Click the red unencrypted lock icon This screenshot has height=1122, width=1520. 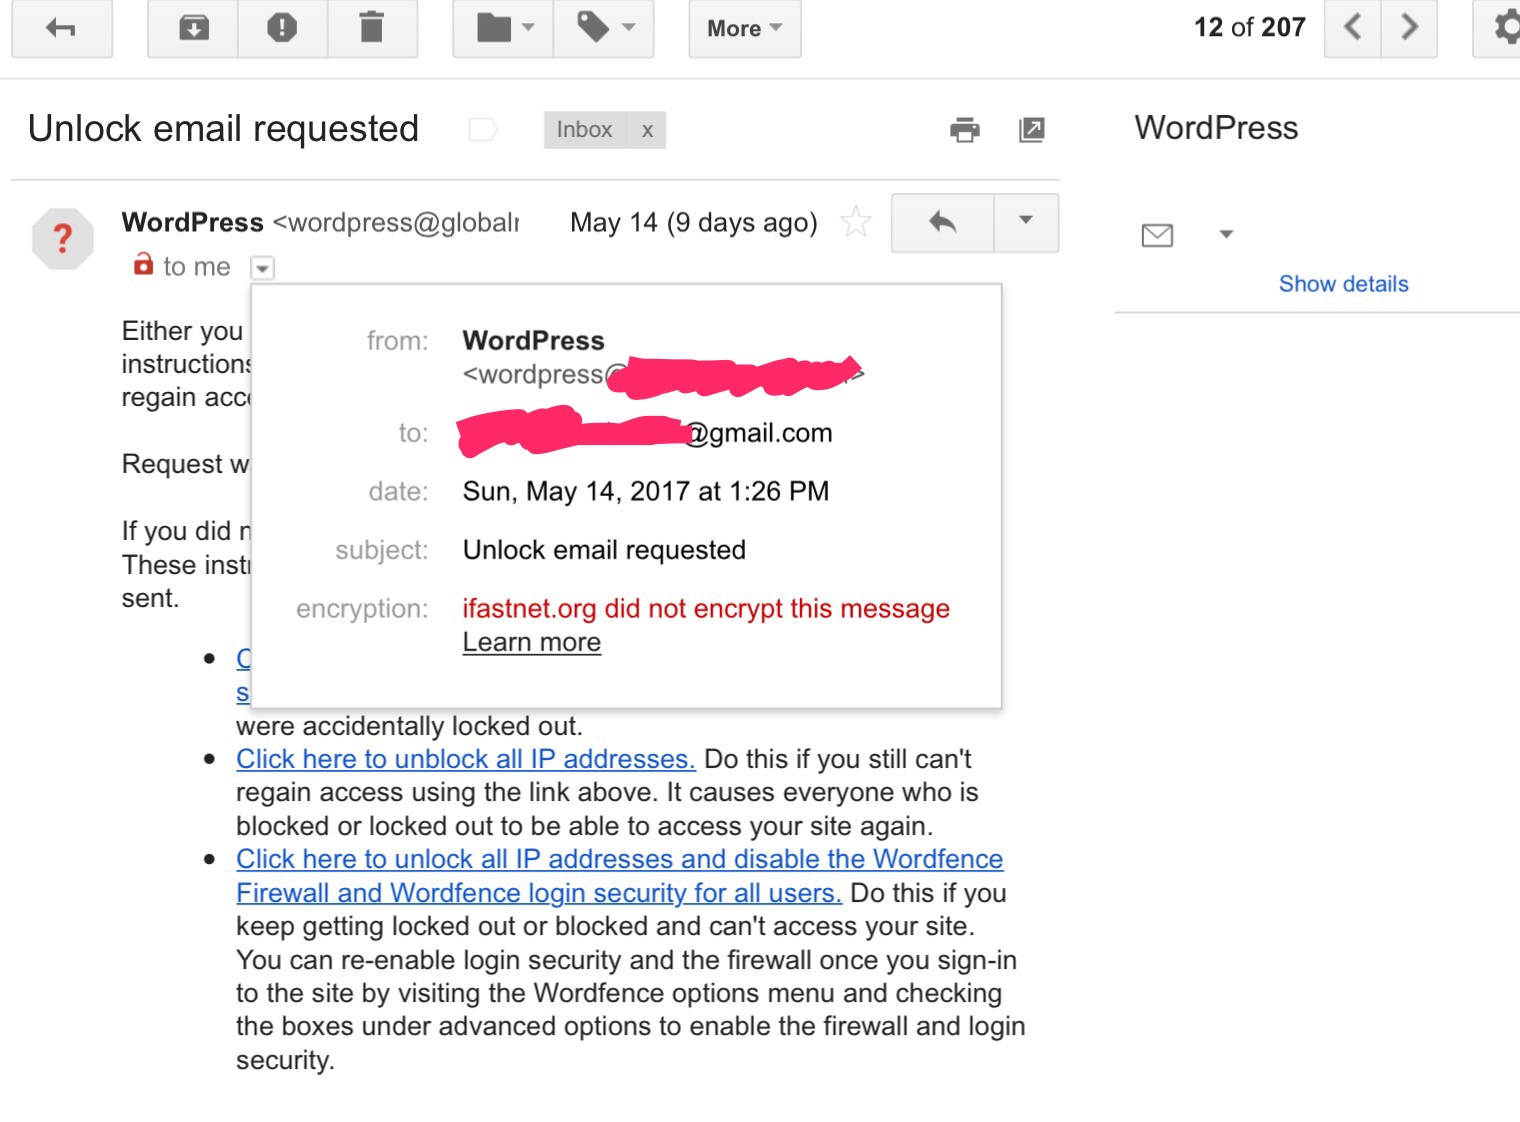(x=143, y=264)
